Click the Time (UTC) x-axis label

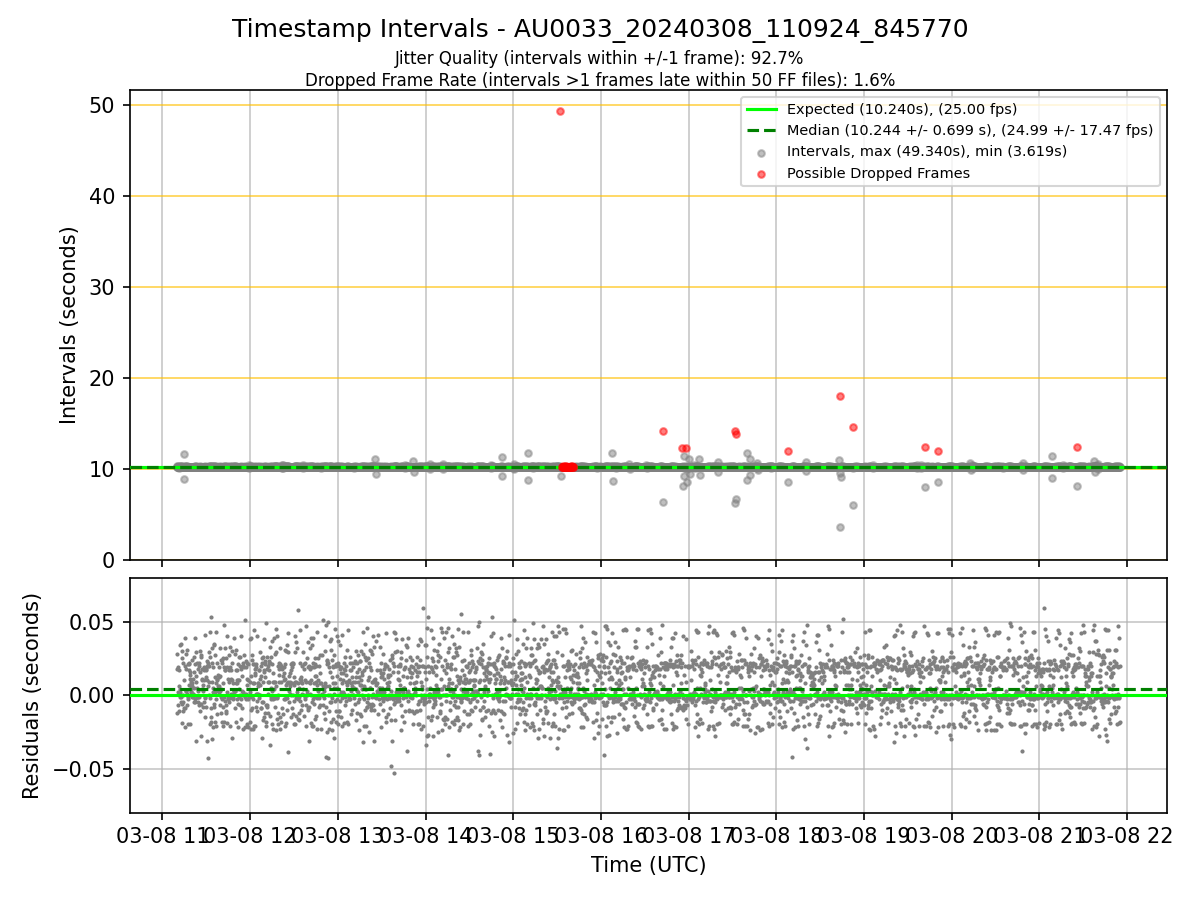coord(648,865)
